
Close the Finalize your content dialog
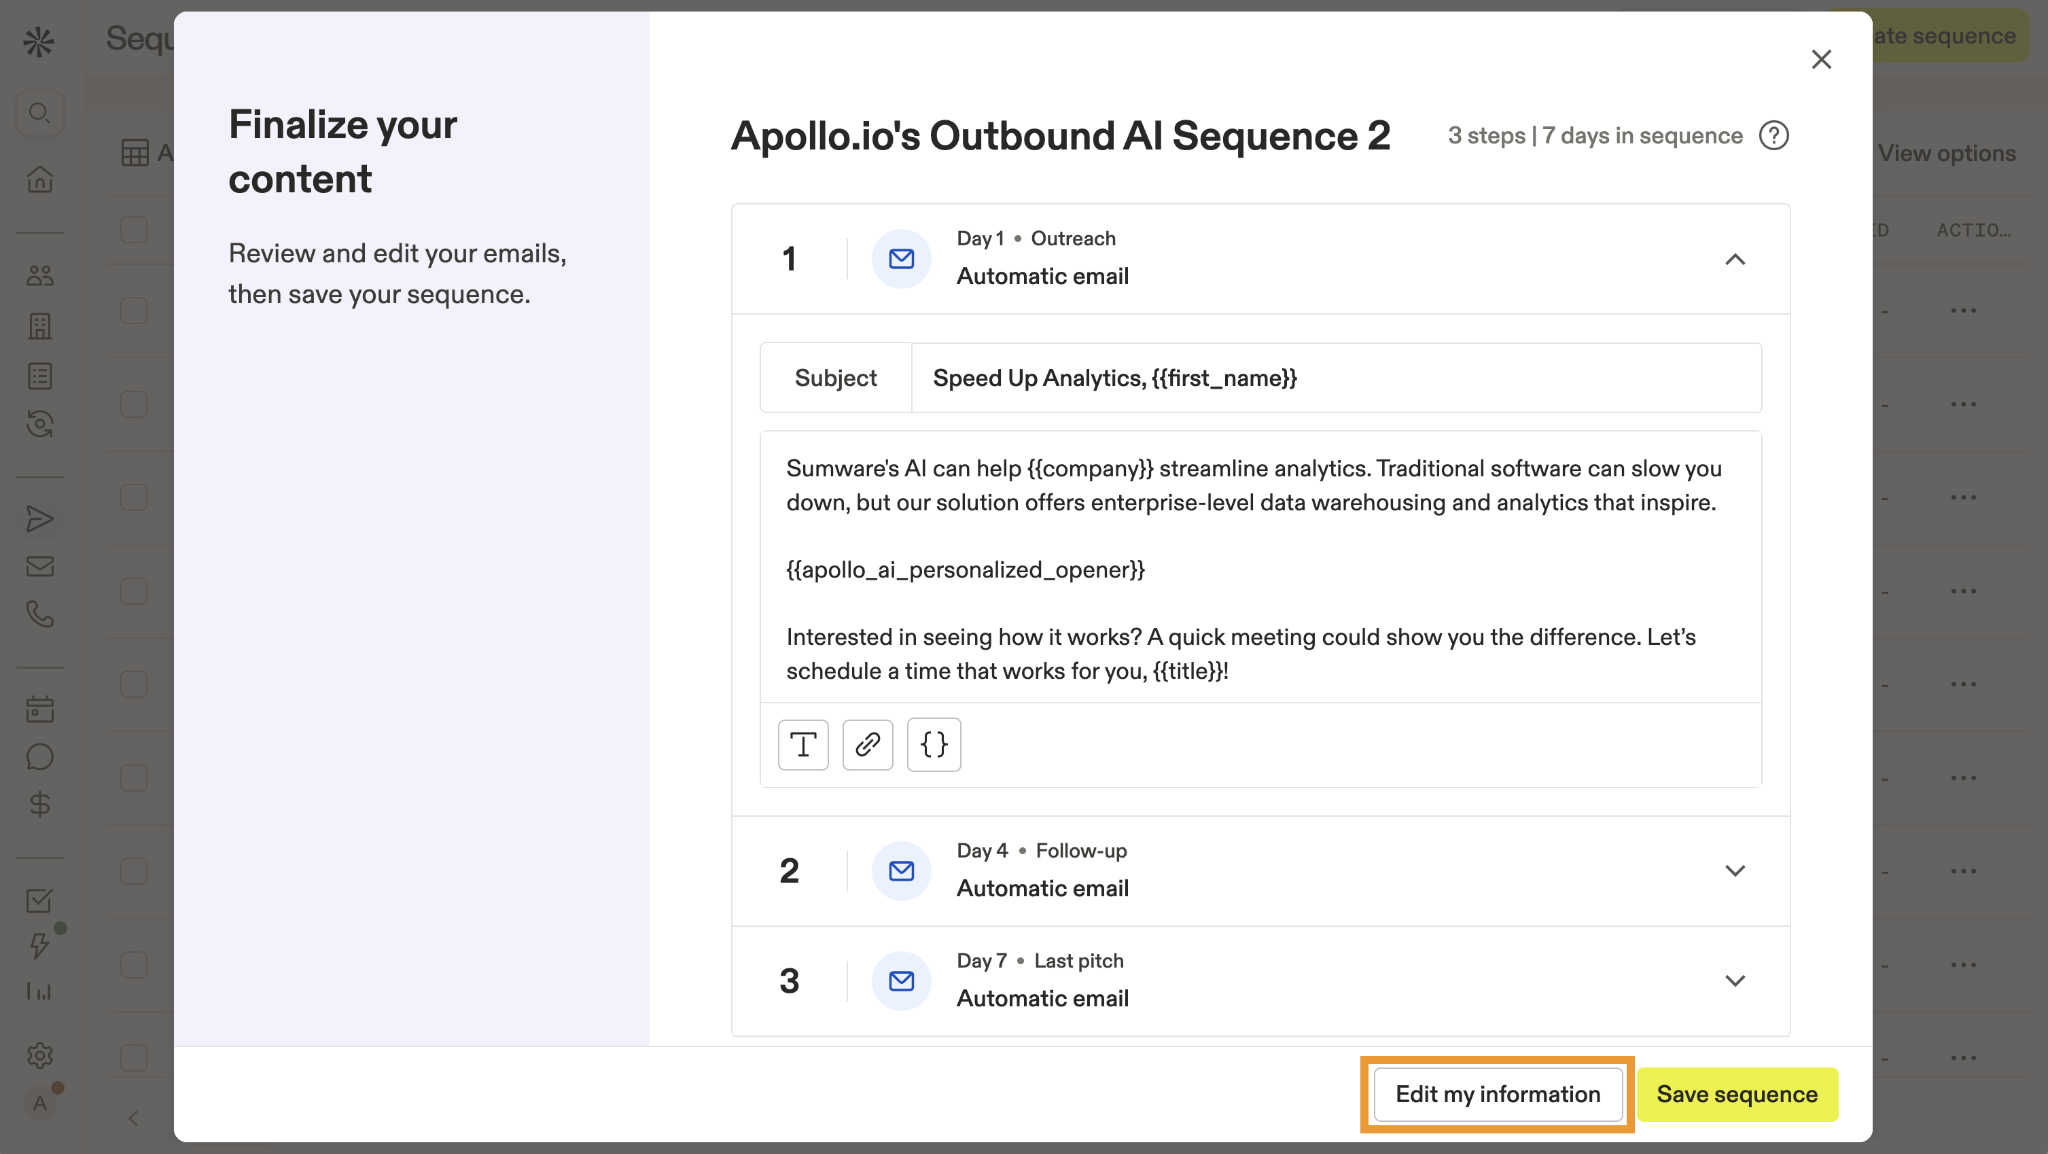(x=1821, y=59)
